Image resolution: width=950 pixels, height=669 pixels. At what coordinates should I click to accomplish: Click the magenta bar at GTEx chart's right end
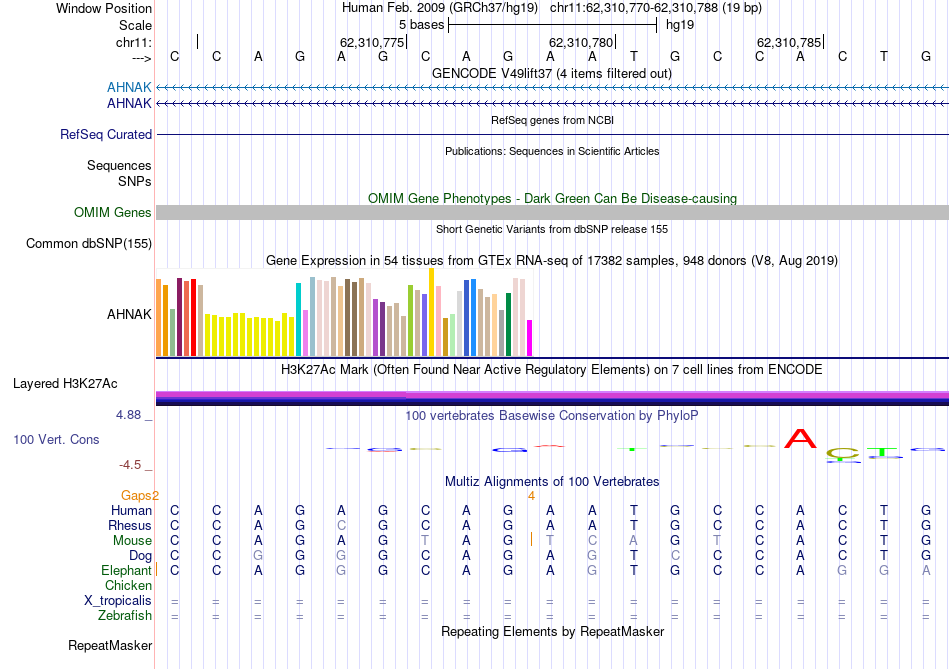(x=530, y=337)
